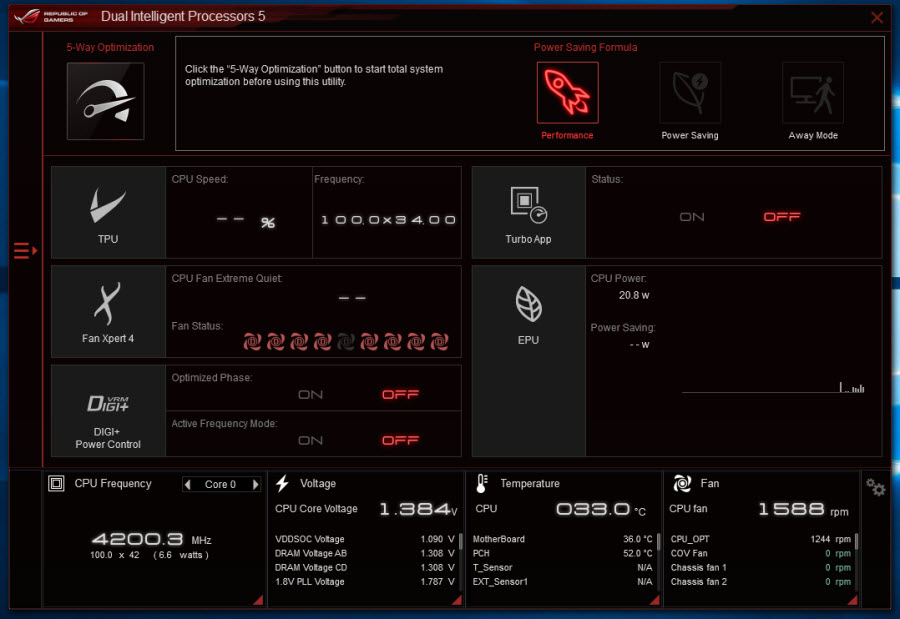
Task: Start the 5-Way Optimization speedometer button
Action: coord(106,101)
